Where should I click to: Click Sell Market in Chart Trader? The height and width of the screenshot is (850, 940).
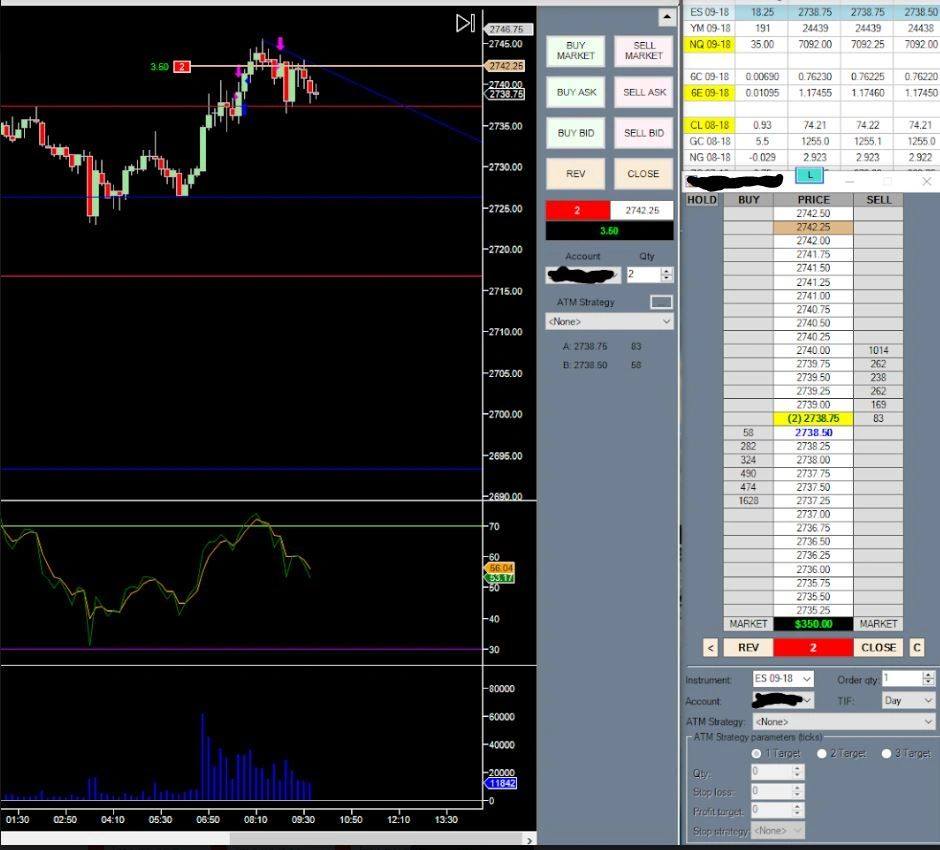point(644,51)
